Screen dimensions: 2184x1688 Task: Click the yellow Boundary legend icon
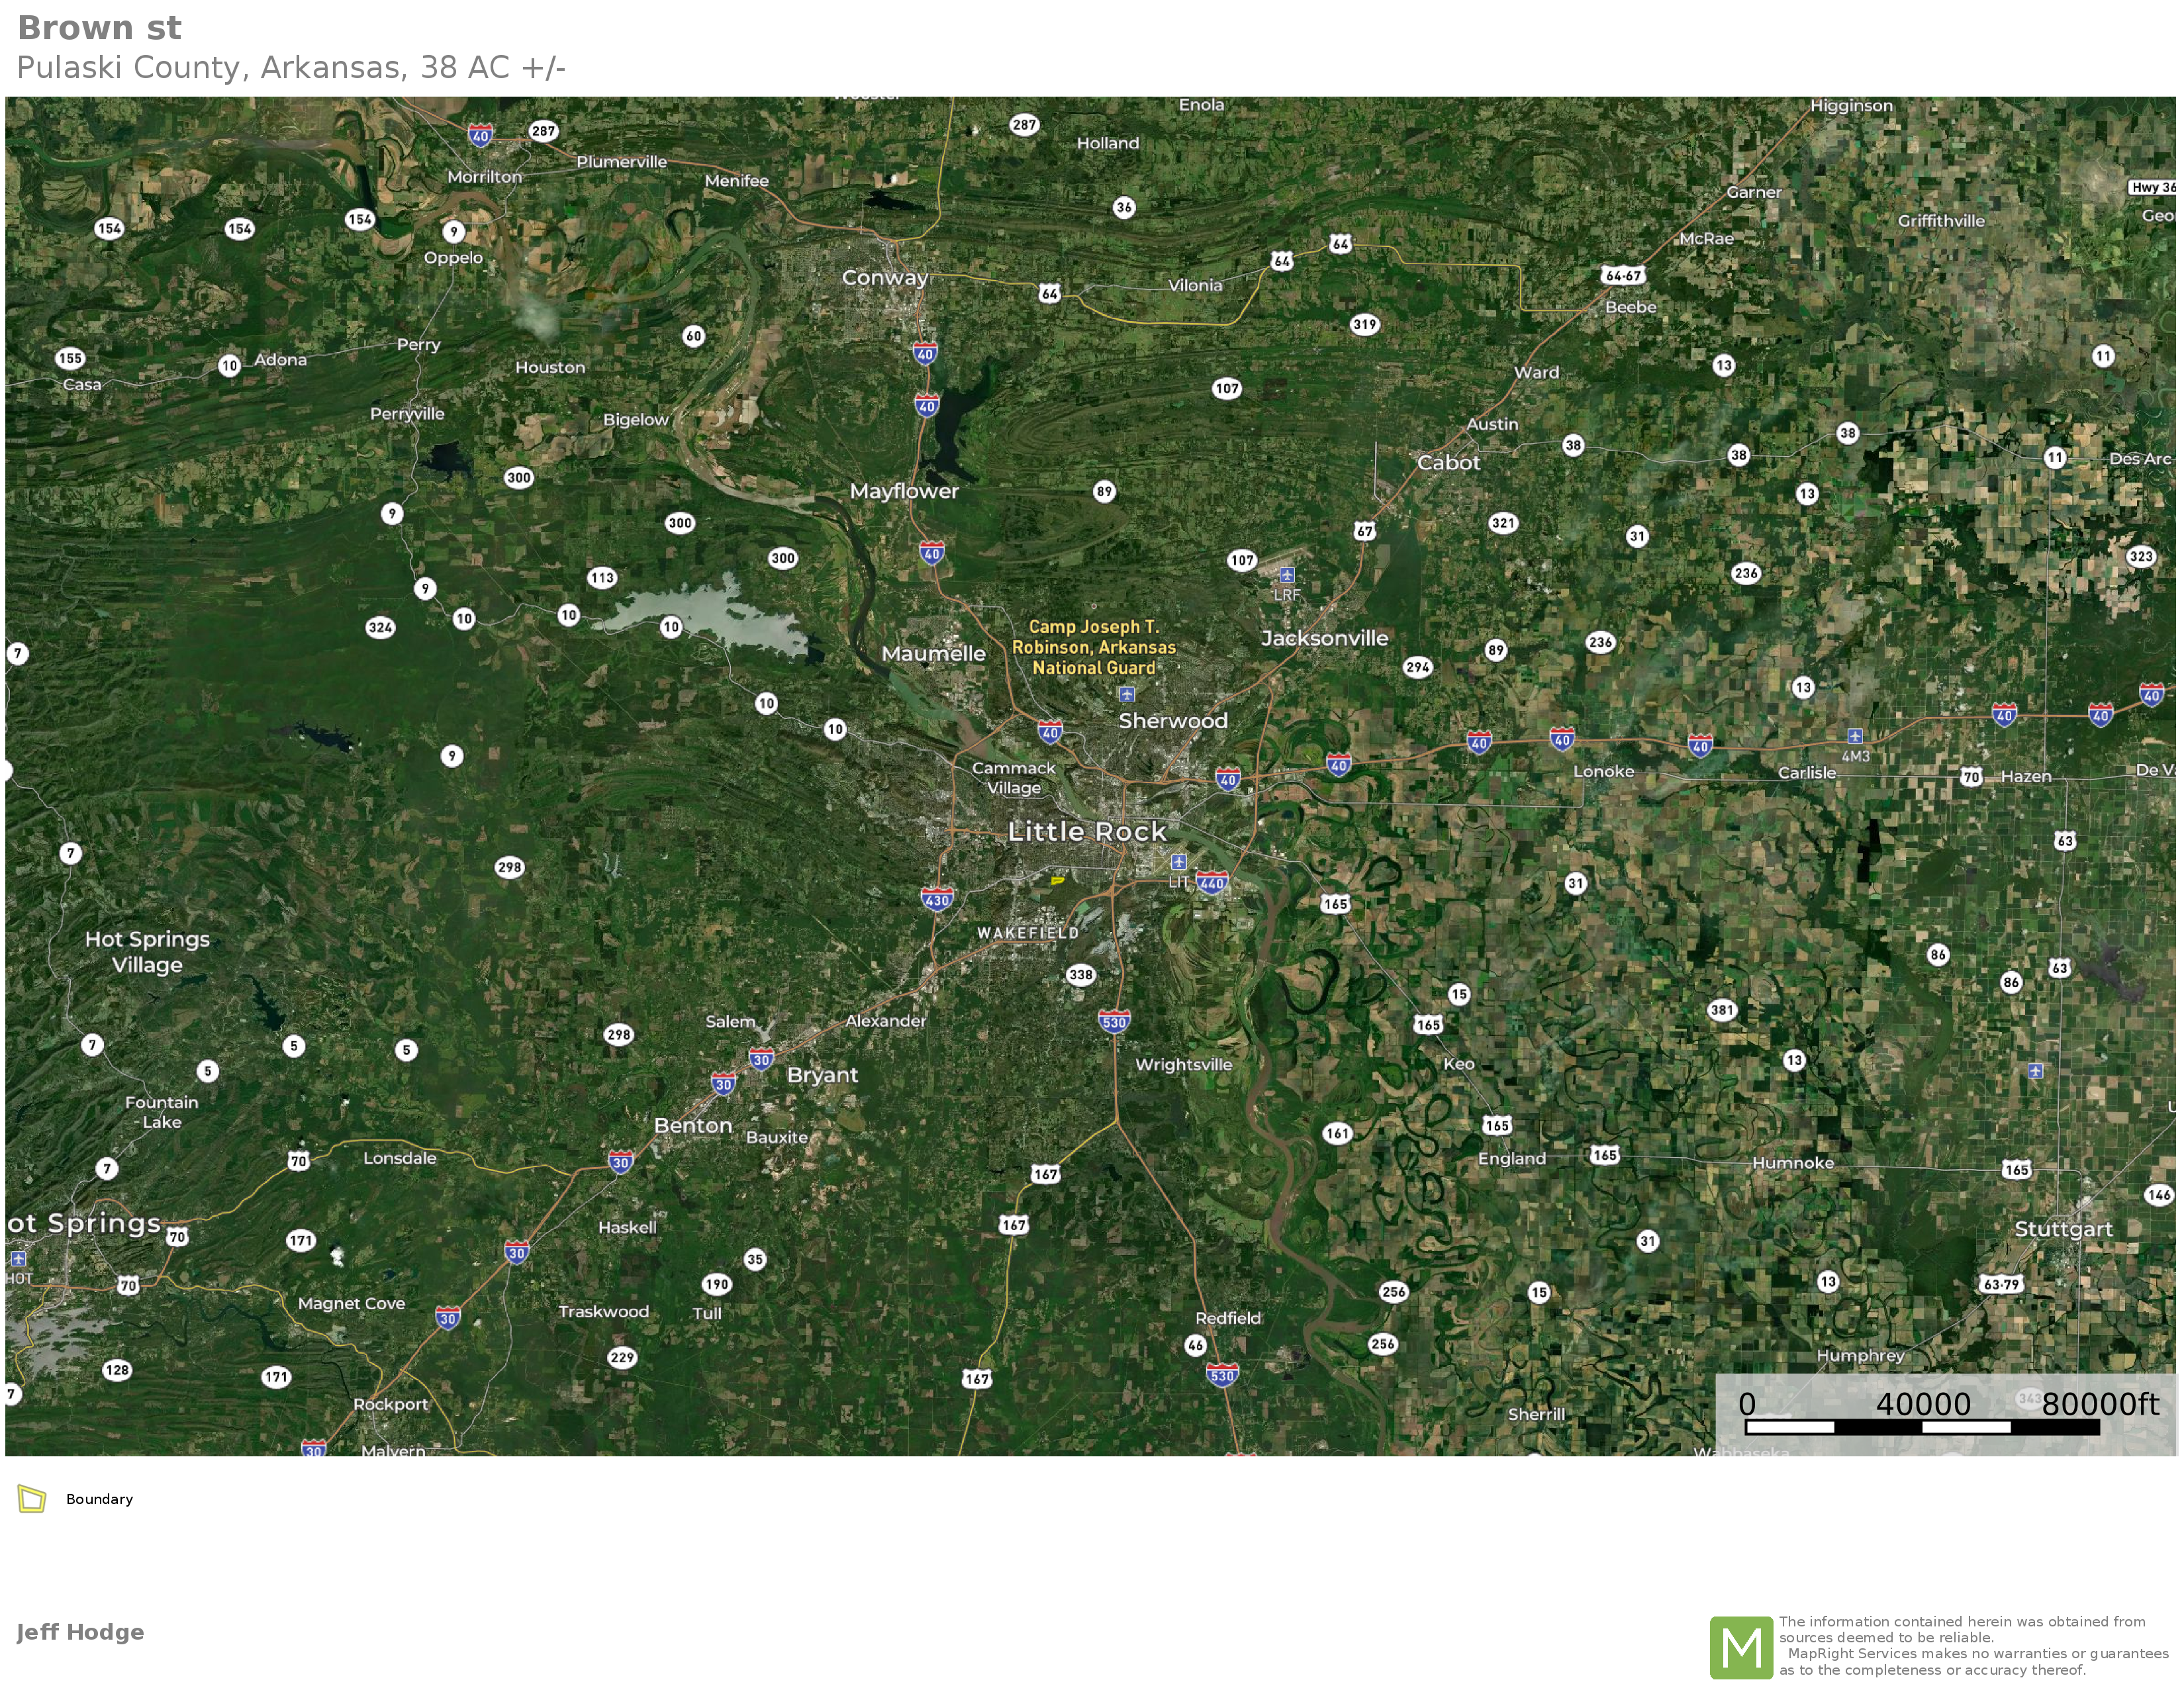[32, 1499]
